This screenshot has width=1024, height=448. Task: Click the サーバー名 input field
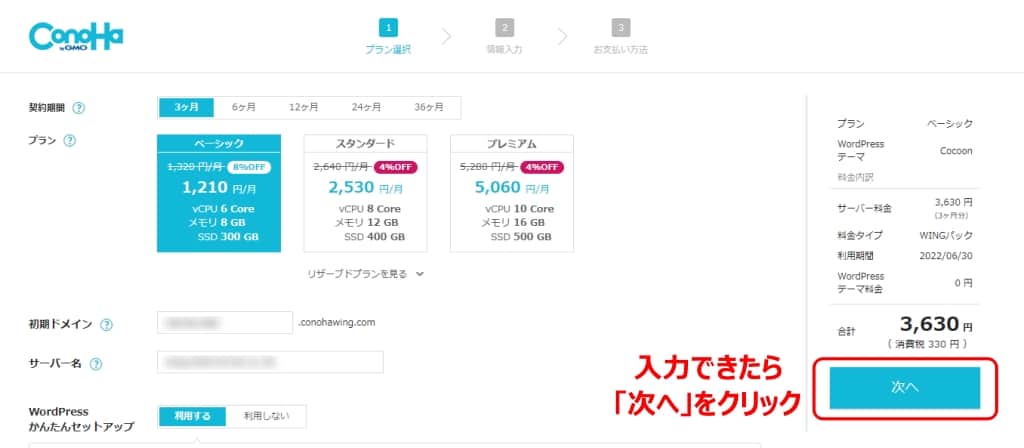tap(270, 362)
